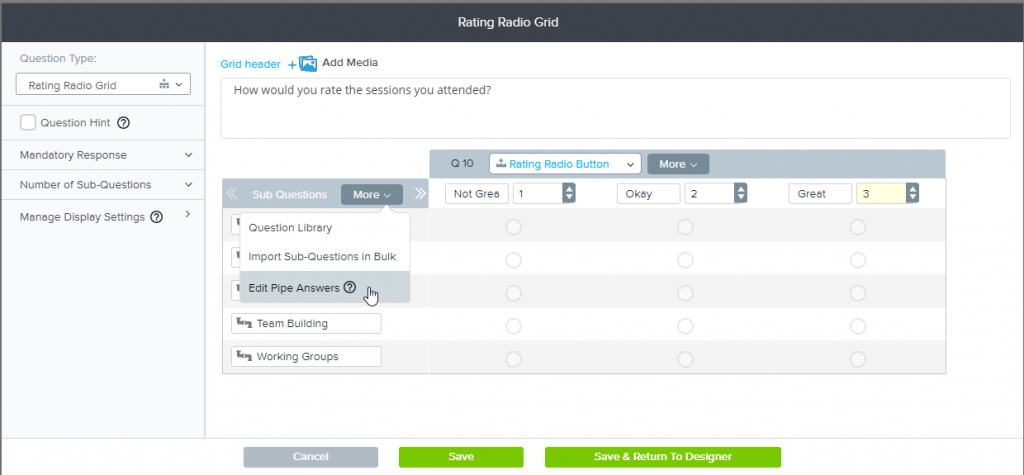This screenshot has width=1024, height=475.
Task: Click the Add Media image icon
Action: click(308, 63)
